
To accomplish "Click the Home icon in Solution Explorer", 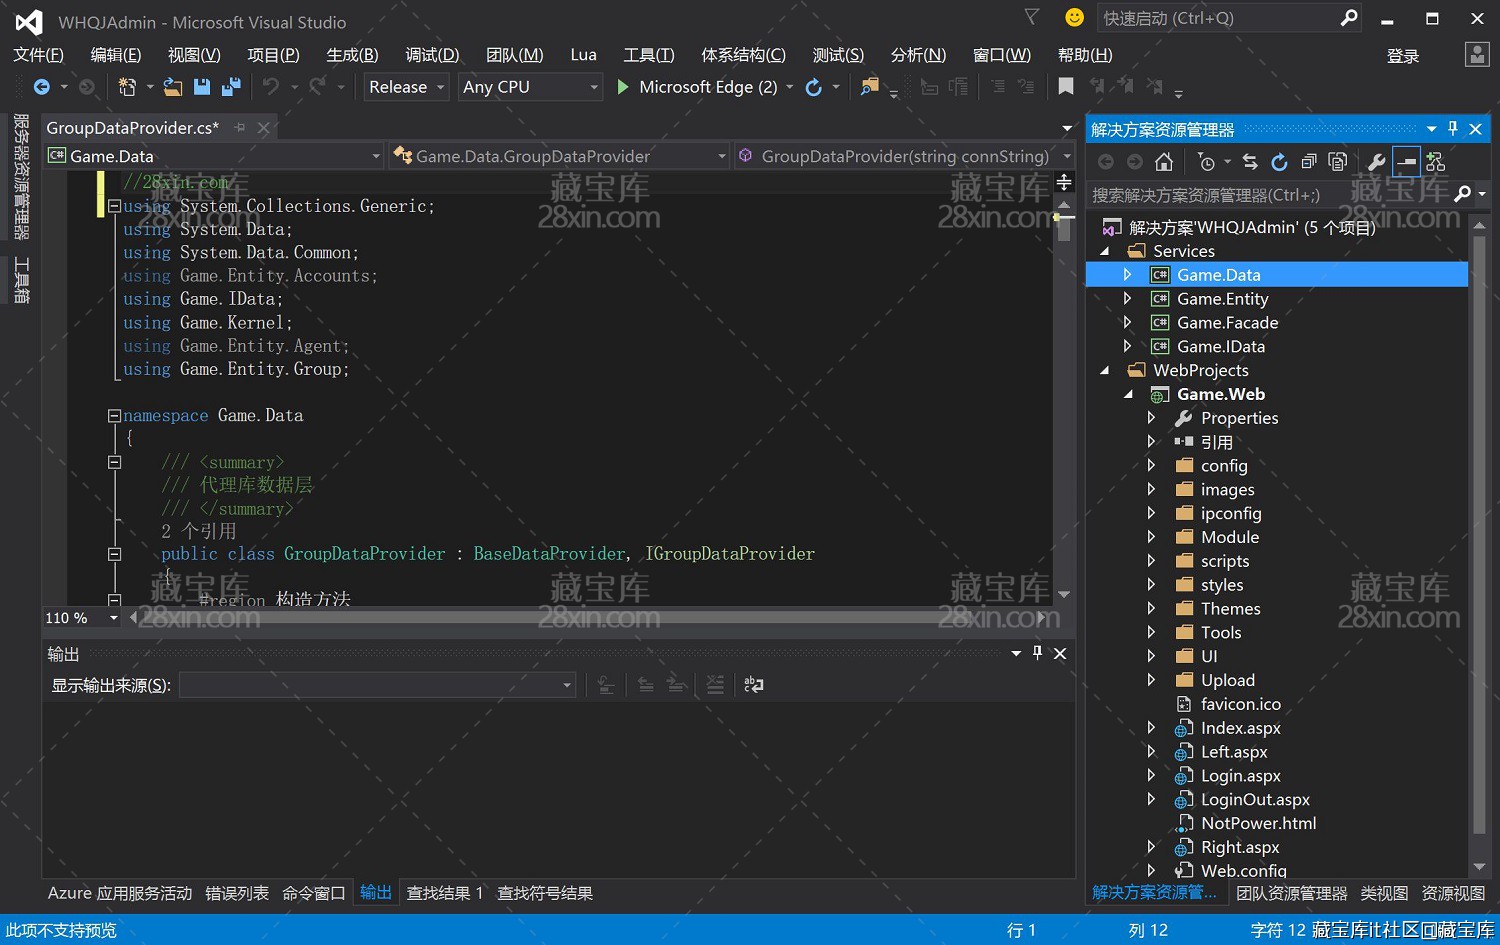I will [x=1164, y=162].
